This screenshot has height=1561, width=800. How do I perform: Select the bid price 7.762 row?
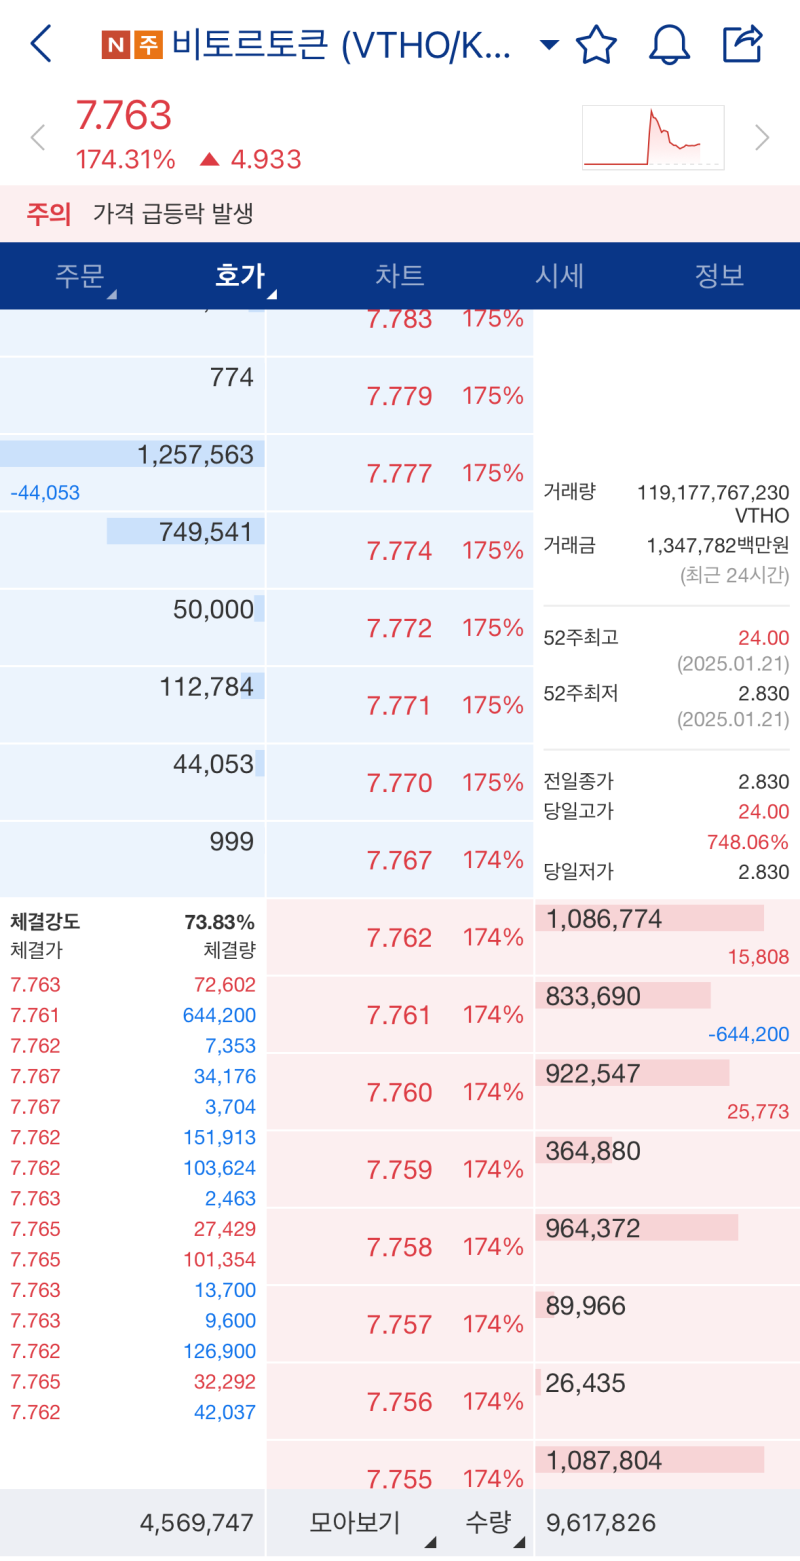click(x=400, y=937)
